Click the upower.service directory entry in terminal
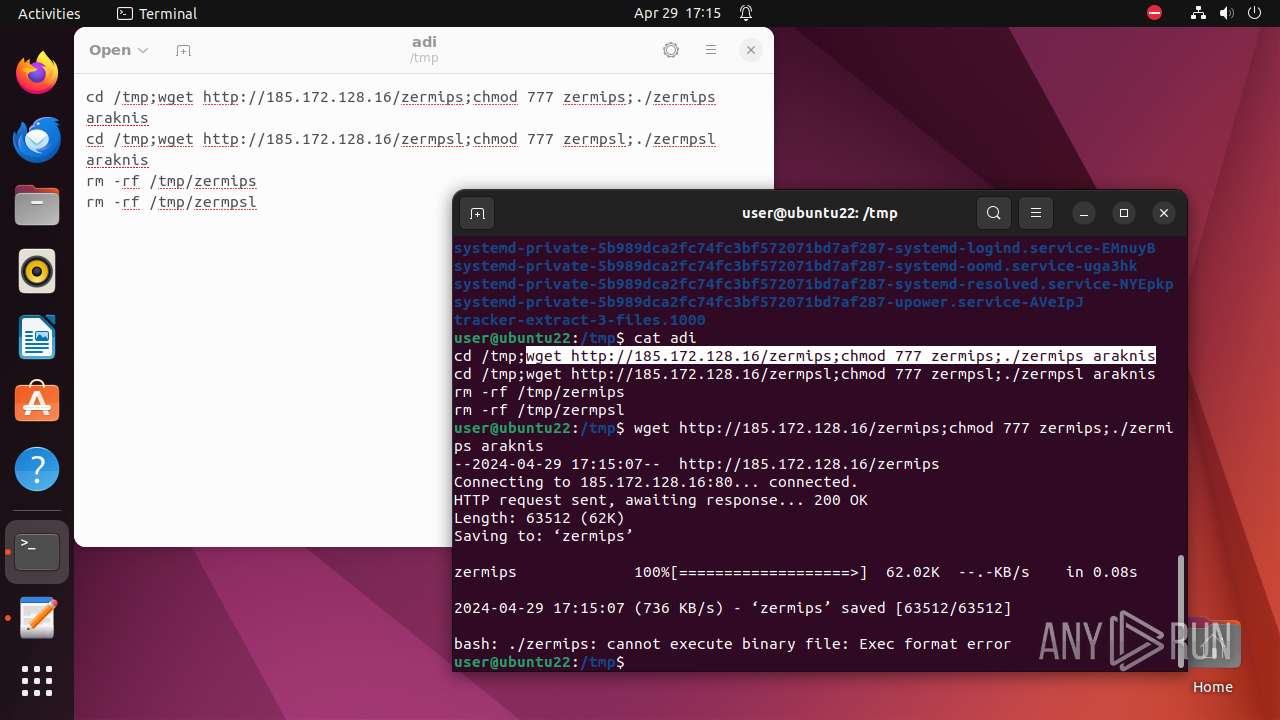 pos(769,302)
